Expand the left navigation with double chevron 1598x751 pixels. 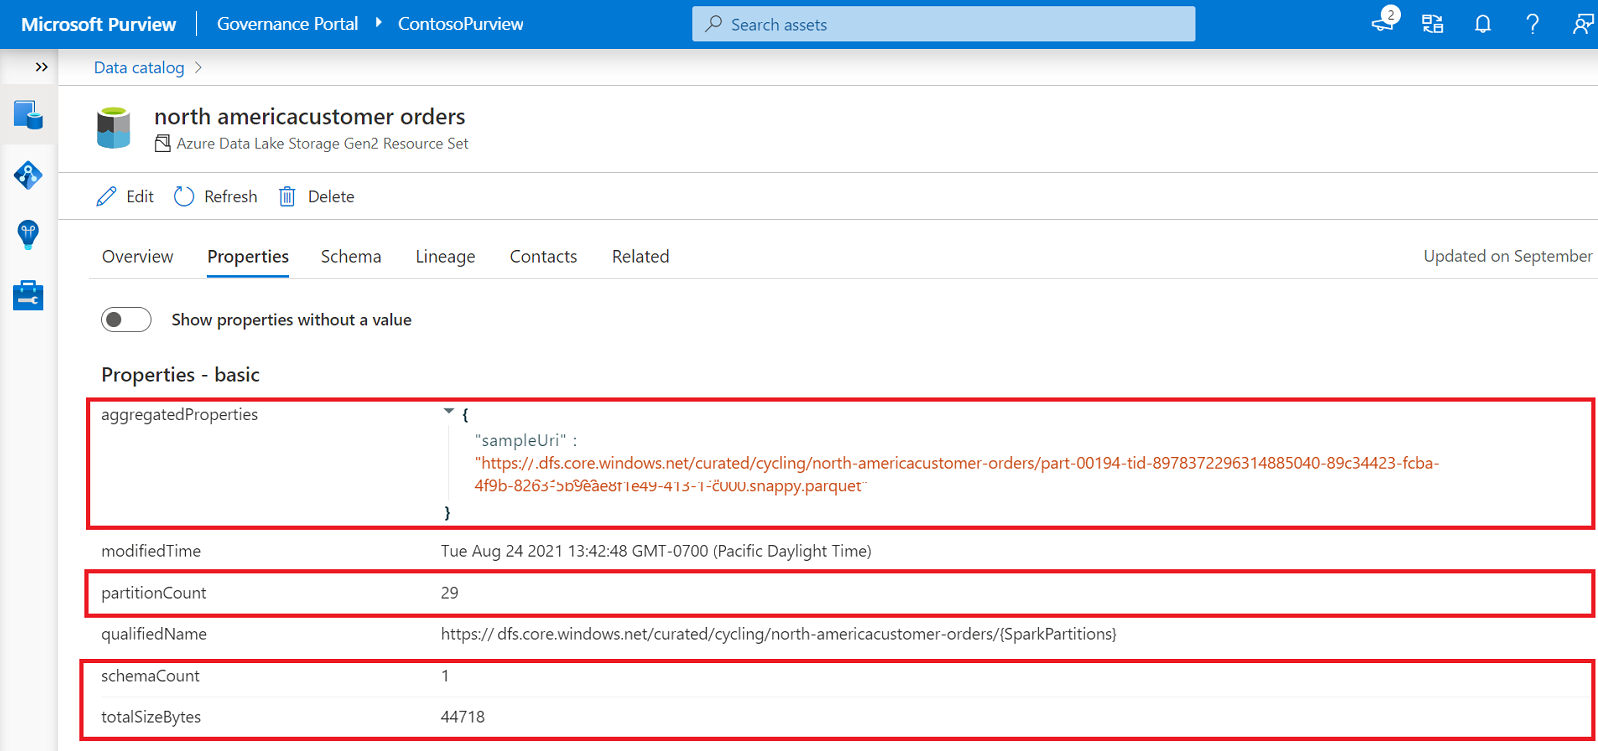(x=41, y=67)
